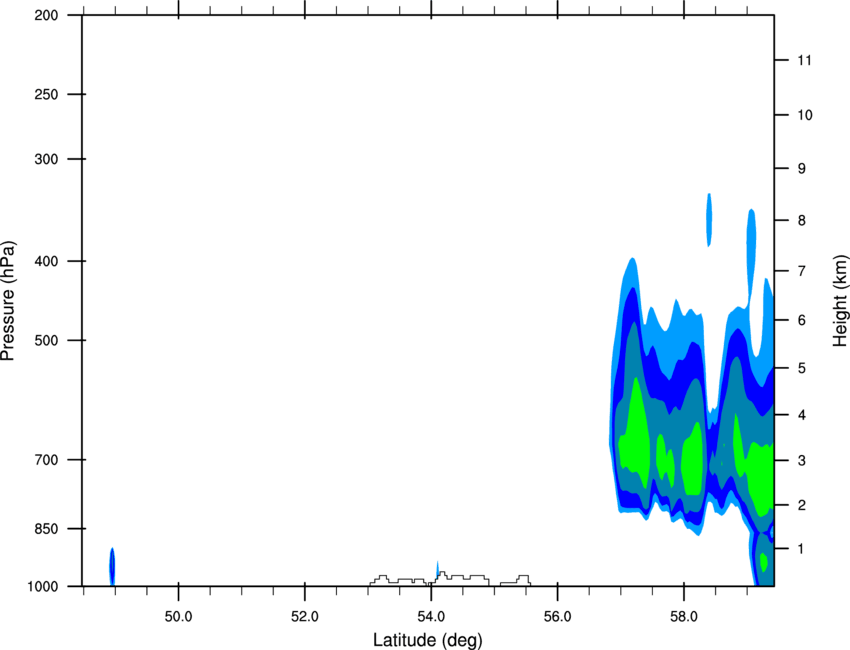Image resolution: width=850 pixels, height=650 pixels.
Task: Click the 52.0 latitude tick label
Action: 305,617
